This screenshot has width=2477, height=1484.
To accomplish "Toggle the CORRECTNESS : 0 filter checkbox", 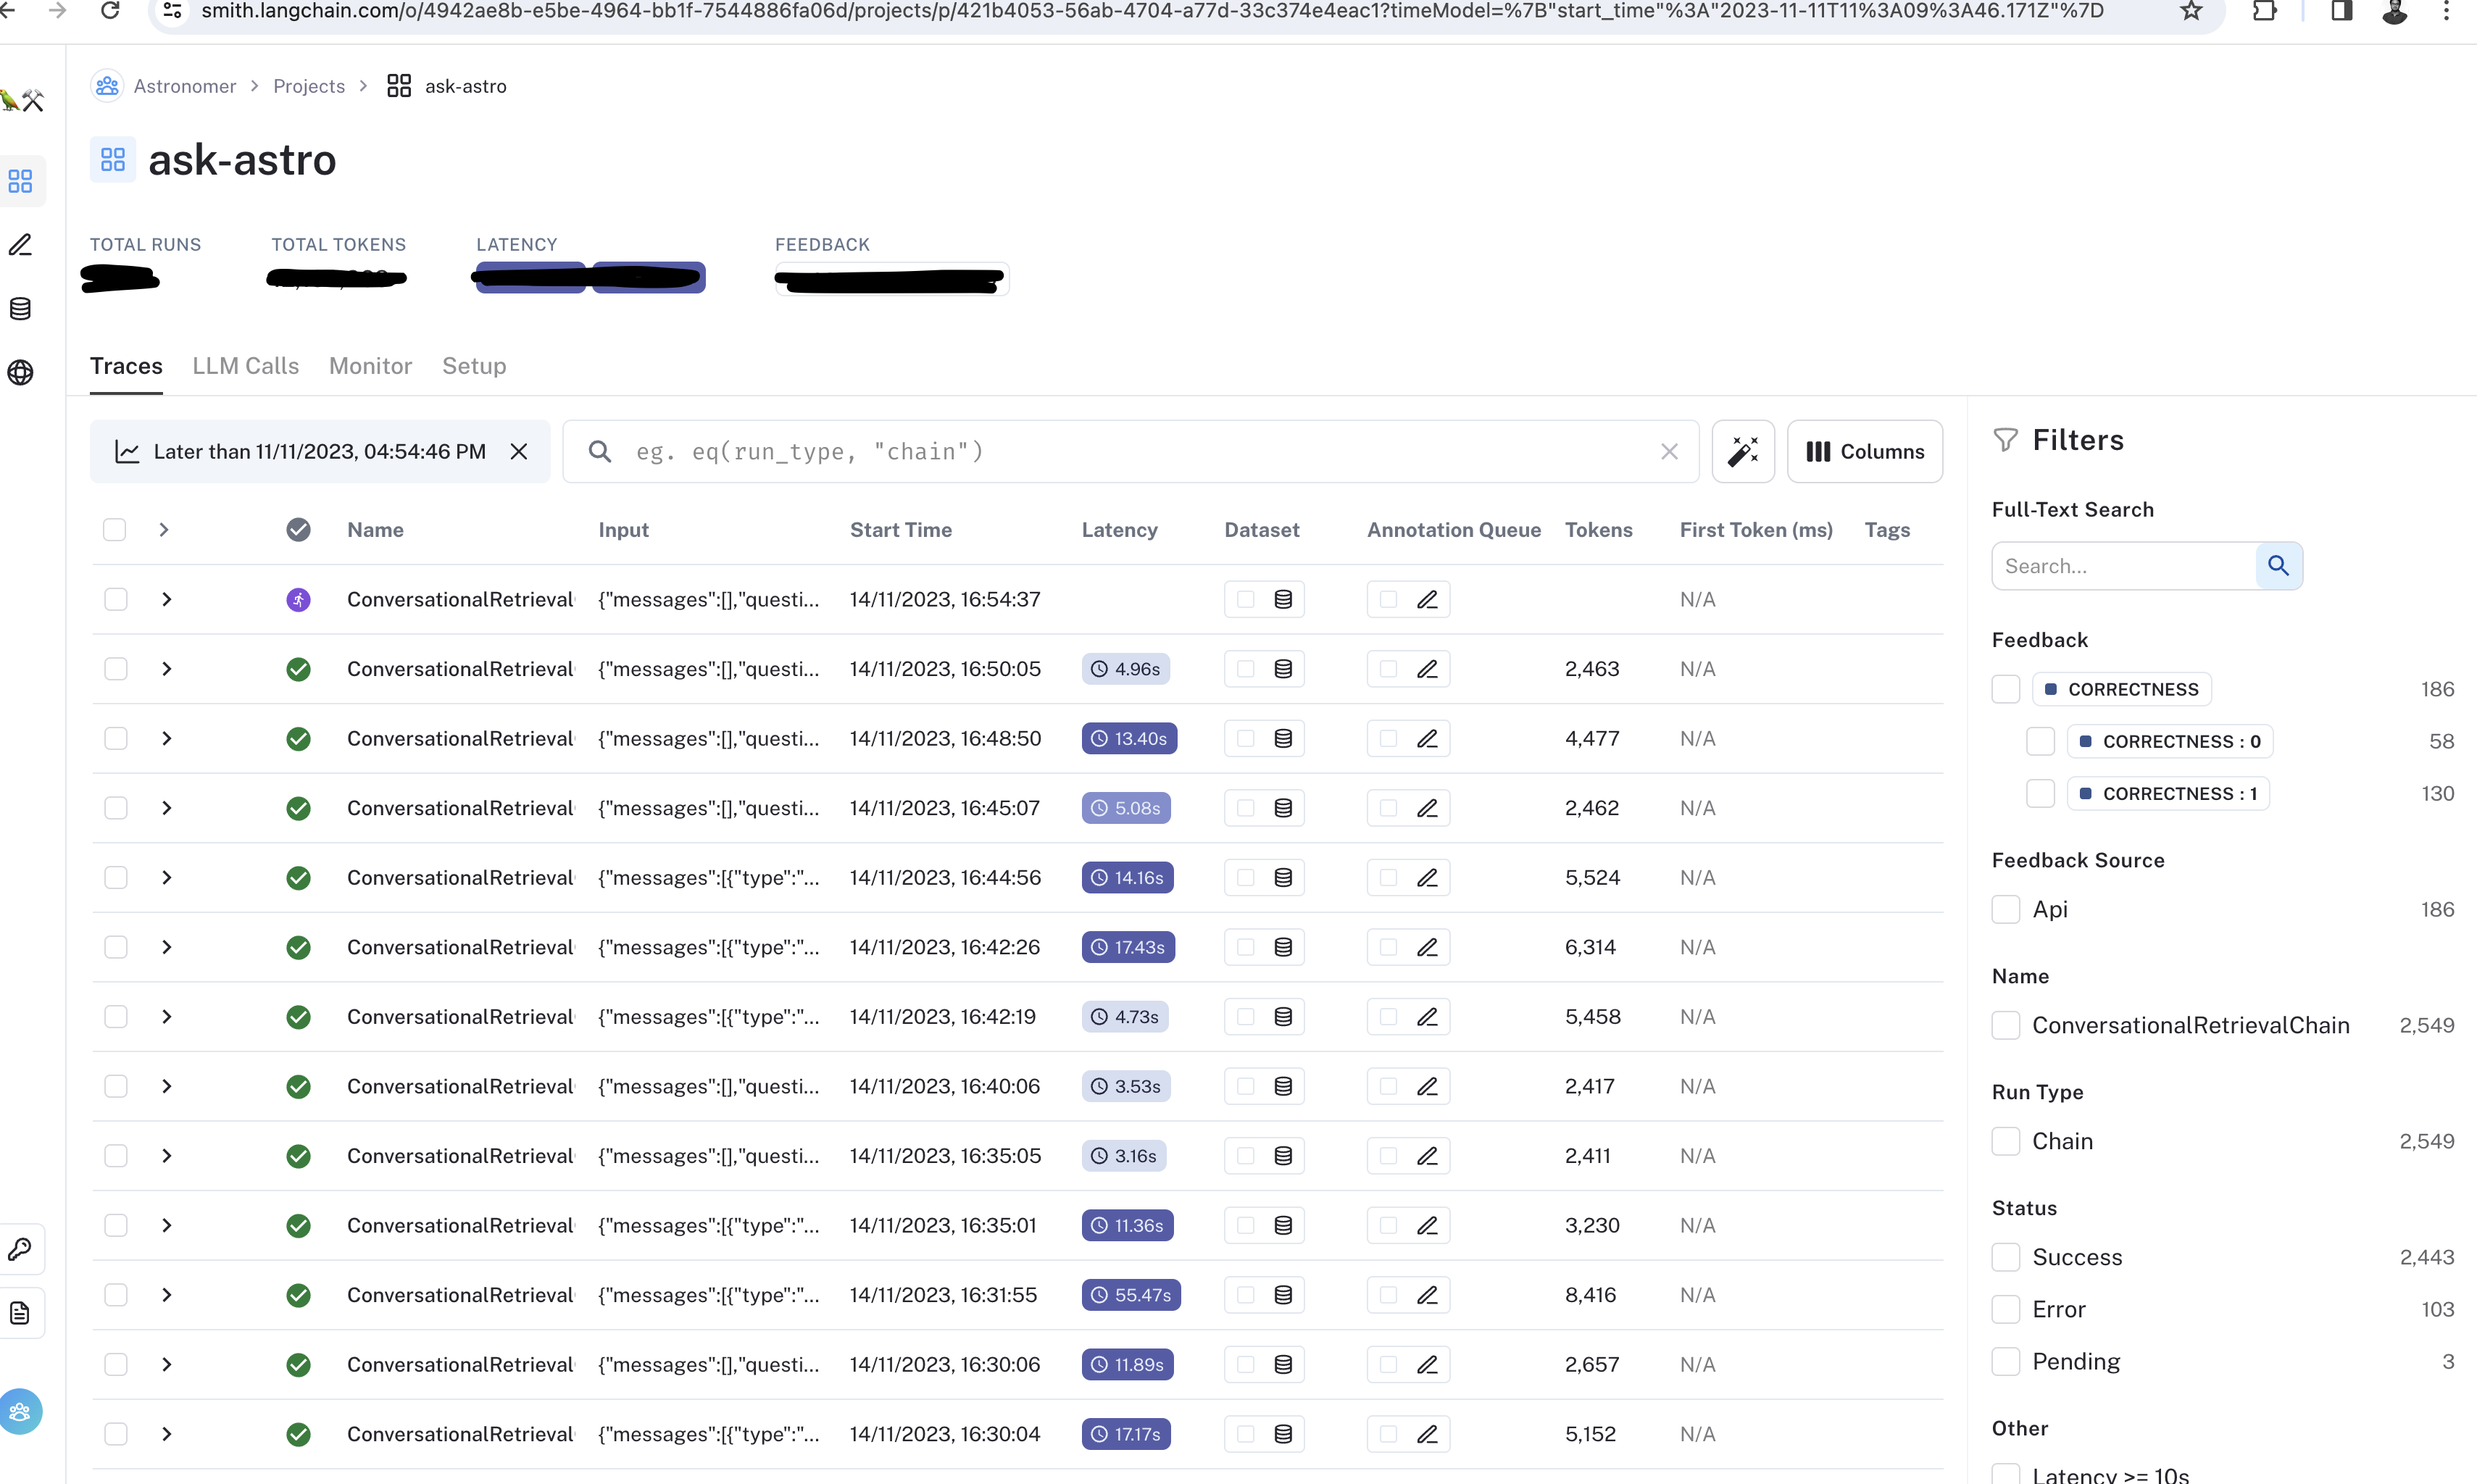I will pyautogui.click(x=2040, y=741).
